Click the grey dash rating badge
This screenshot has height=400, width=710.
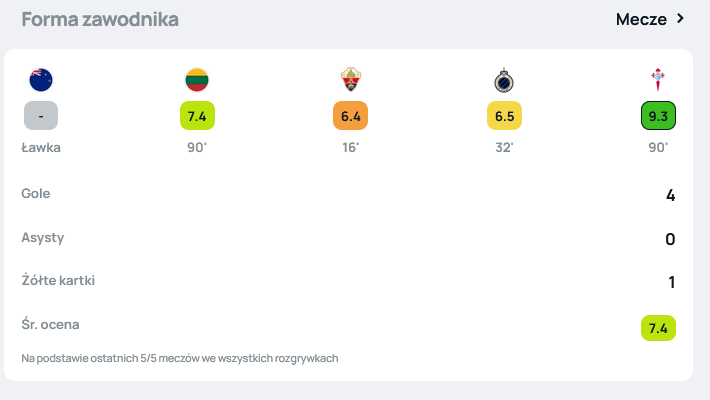click(41, 116)
